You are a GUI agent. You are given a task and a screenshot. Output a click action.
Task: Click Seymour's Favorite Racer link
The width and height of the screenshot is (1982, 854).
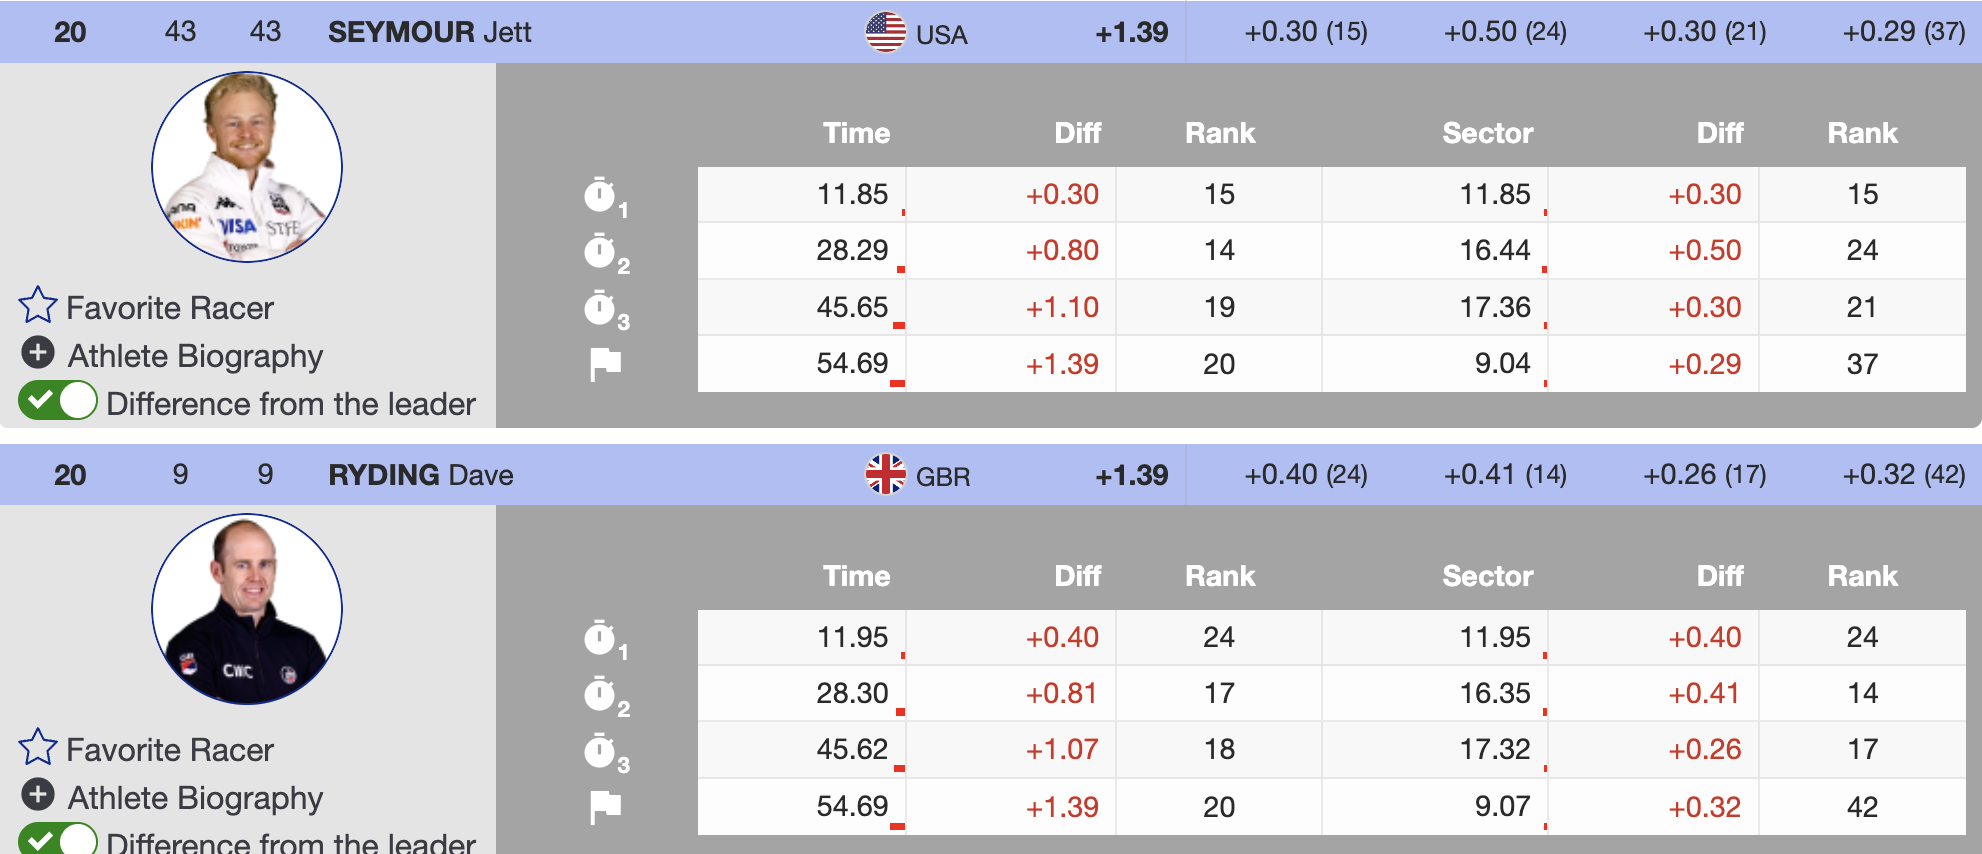coord(169,308)
